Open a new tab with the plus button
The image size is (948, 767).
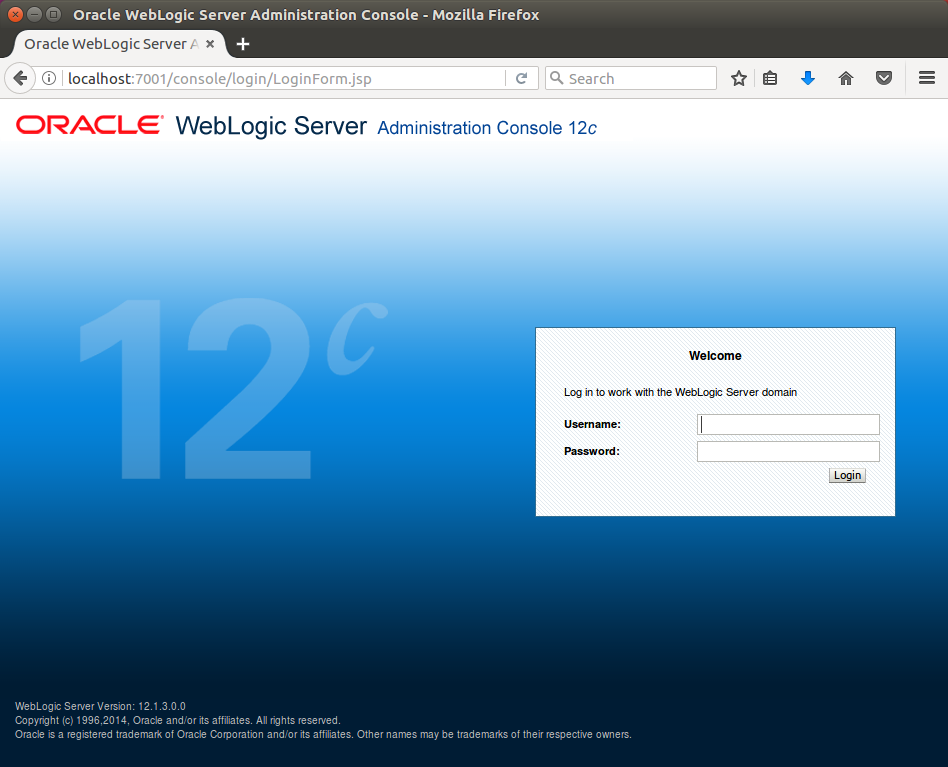243,44
